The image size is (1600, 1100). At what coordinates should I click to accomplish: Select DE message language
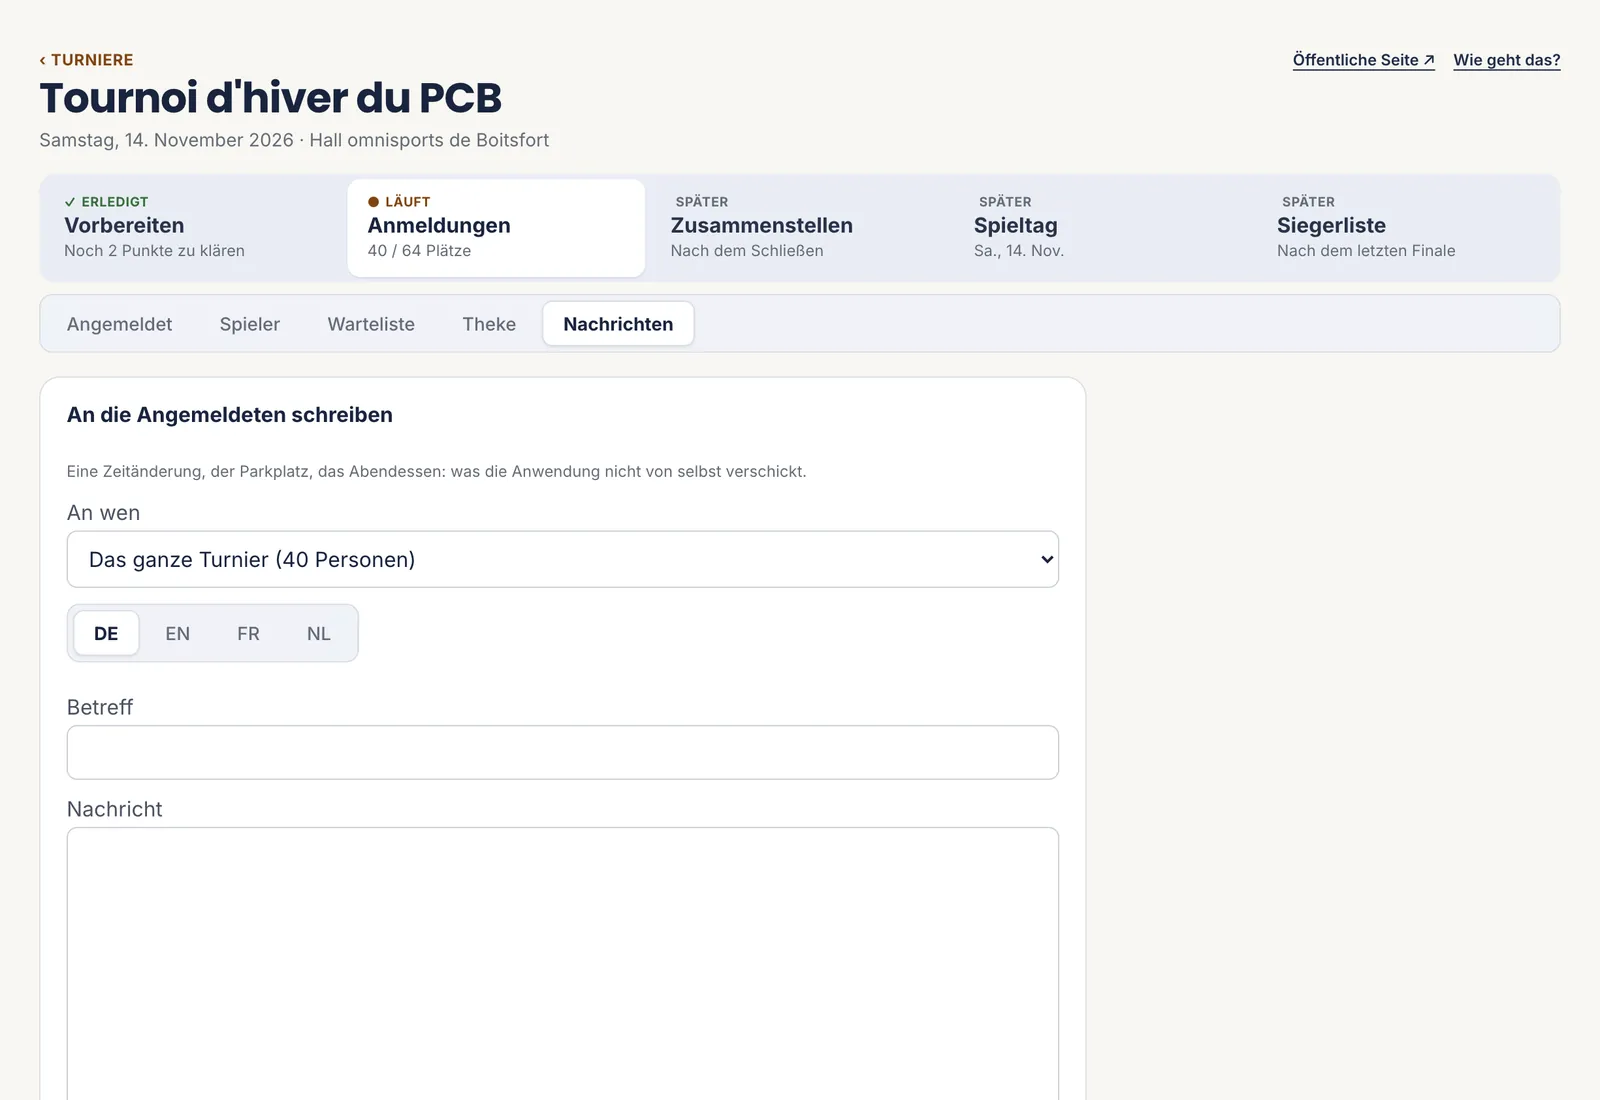pos(106,633)
